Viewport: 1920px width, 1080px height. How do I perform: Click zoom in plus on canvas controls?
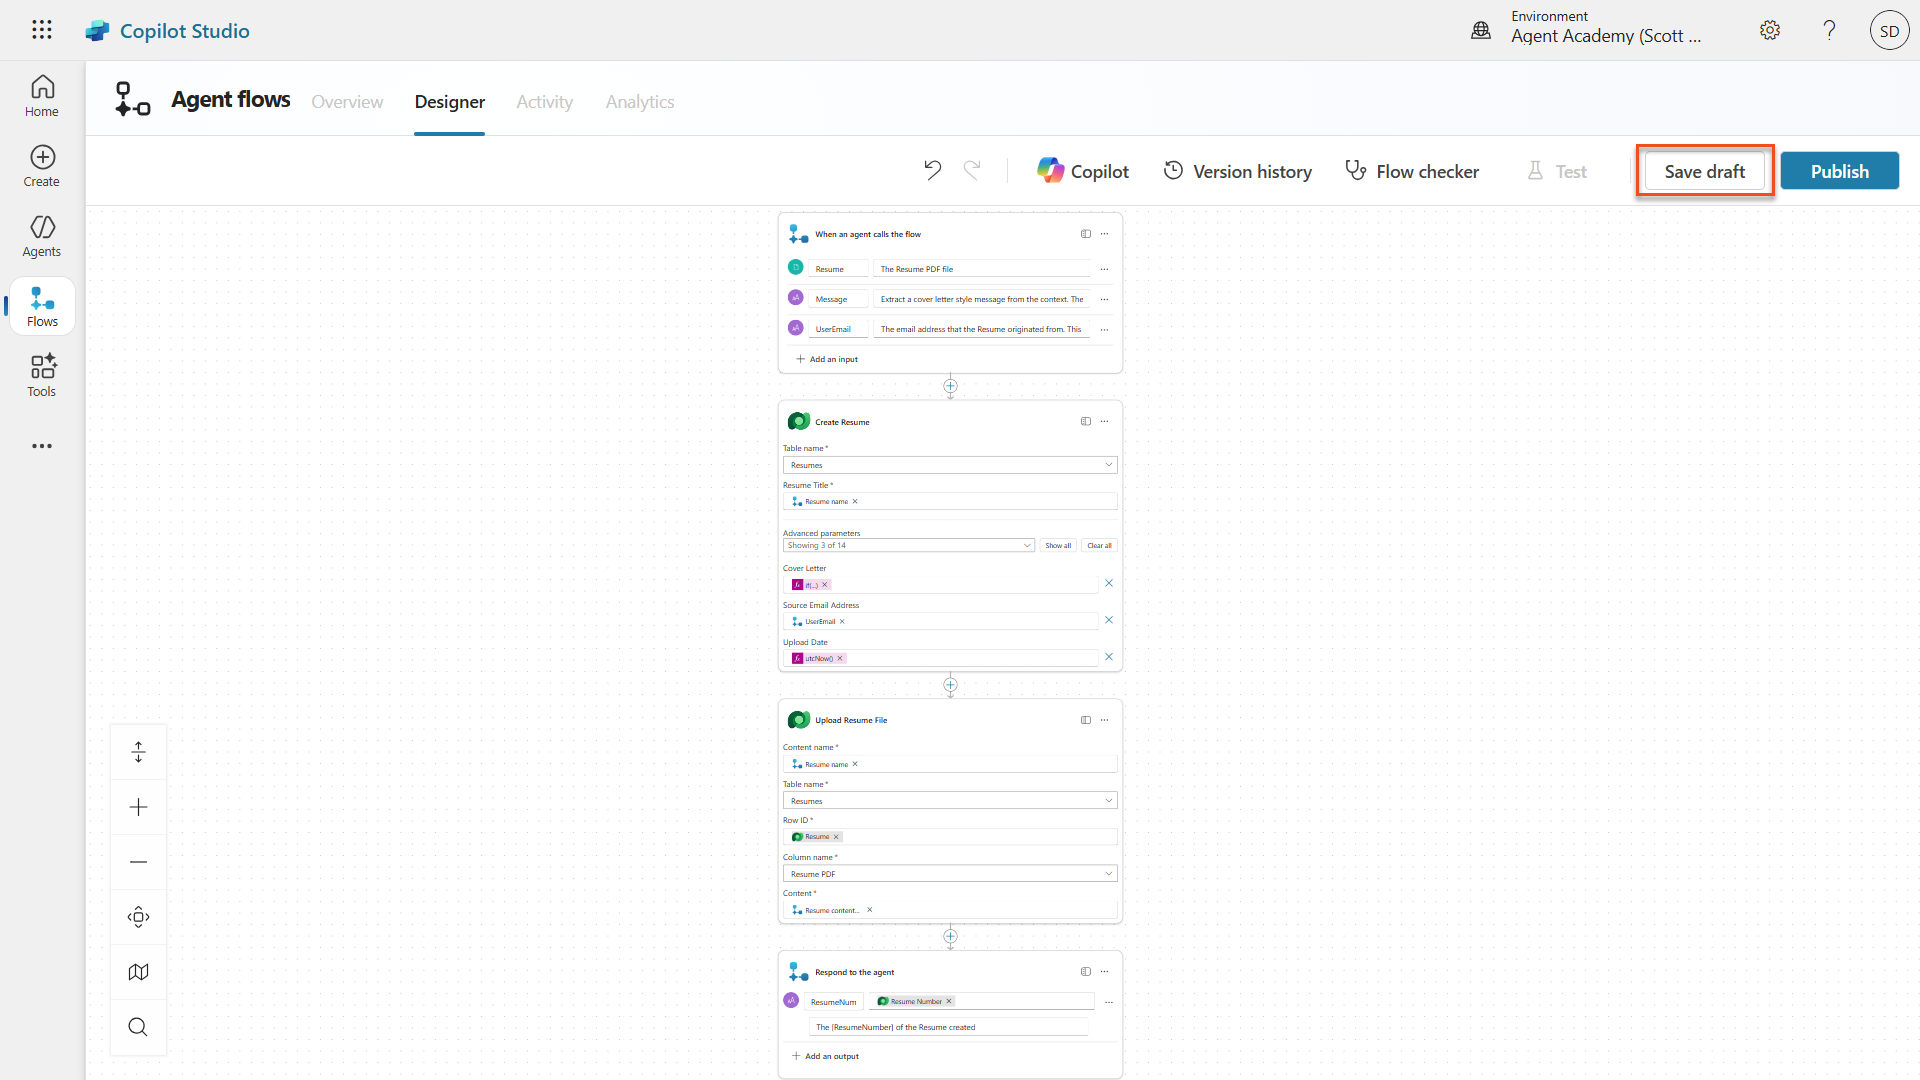(139, 807)
